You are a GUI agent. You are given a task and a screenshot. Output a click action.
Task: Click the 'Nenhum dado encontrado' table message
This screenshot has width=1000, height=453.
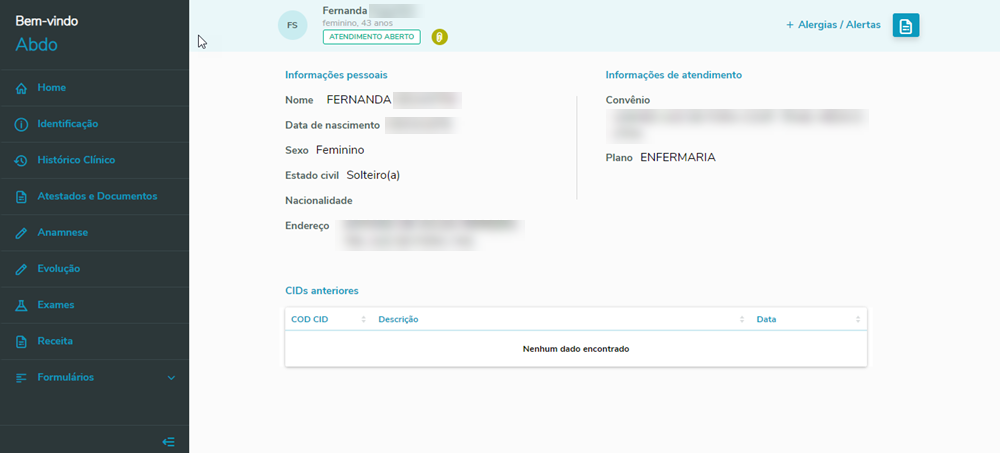coord(576,349)
